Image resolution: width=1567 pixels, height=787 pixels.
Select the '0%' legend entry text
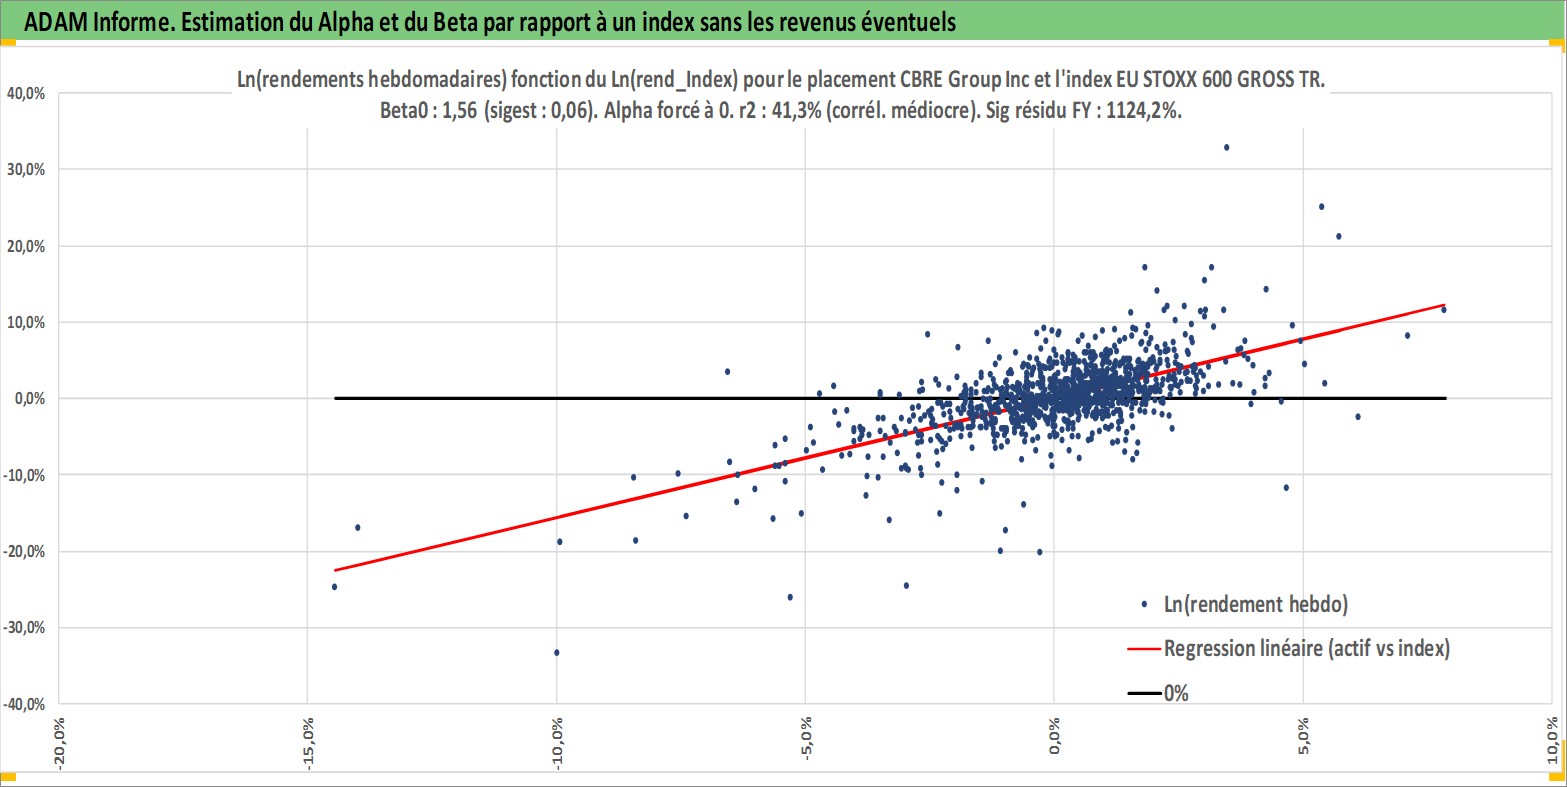coord(1176,693)
